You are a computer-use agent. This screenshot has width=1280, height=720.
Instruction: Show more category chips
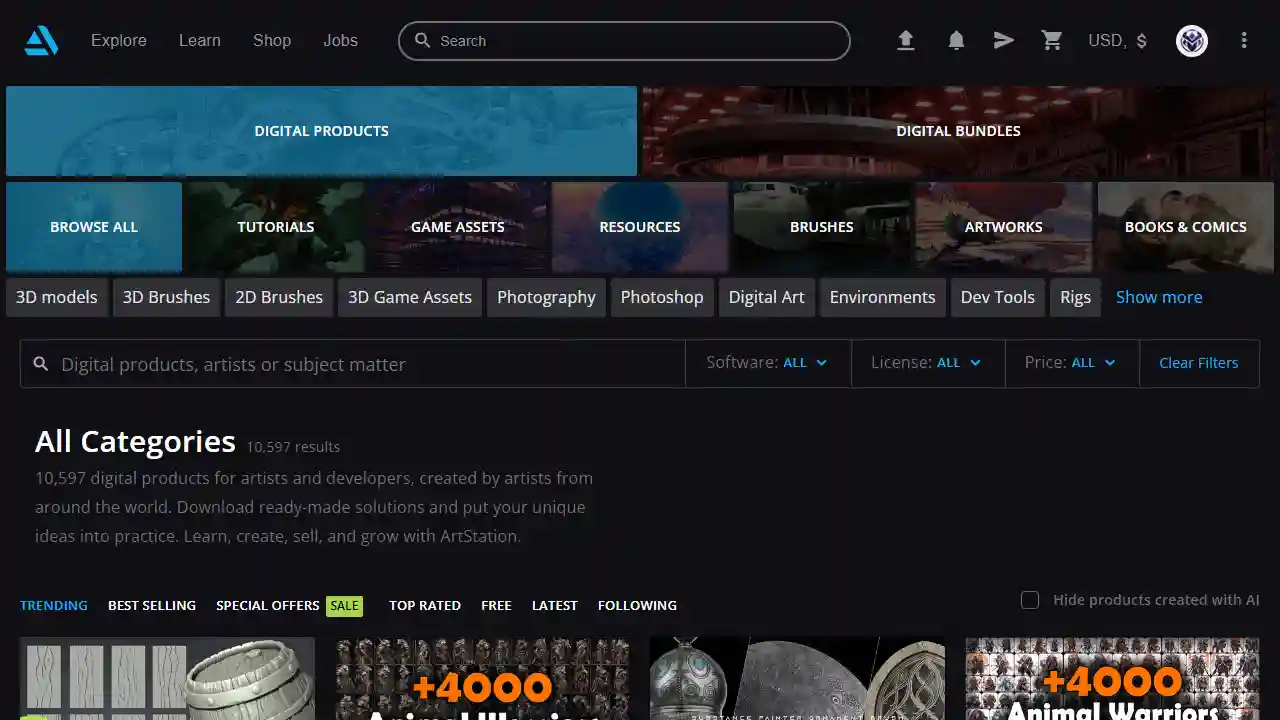tap(1159, 297)
